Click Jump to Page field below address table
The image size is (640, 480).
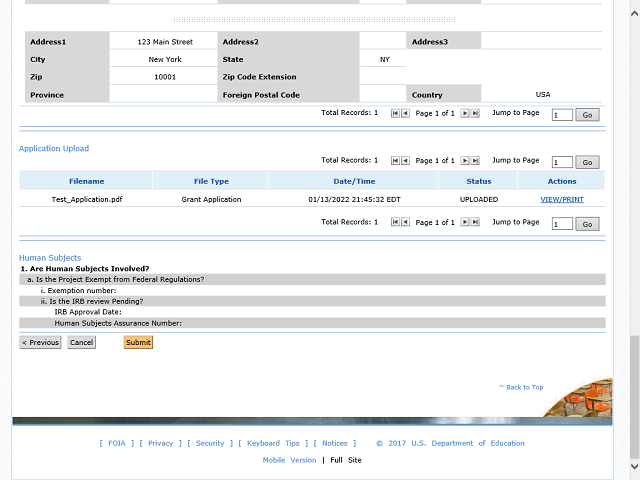562,115
